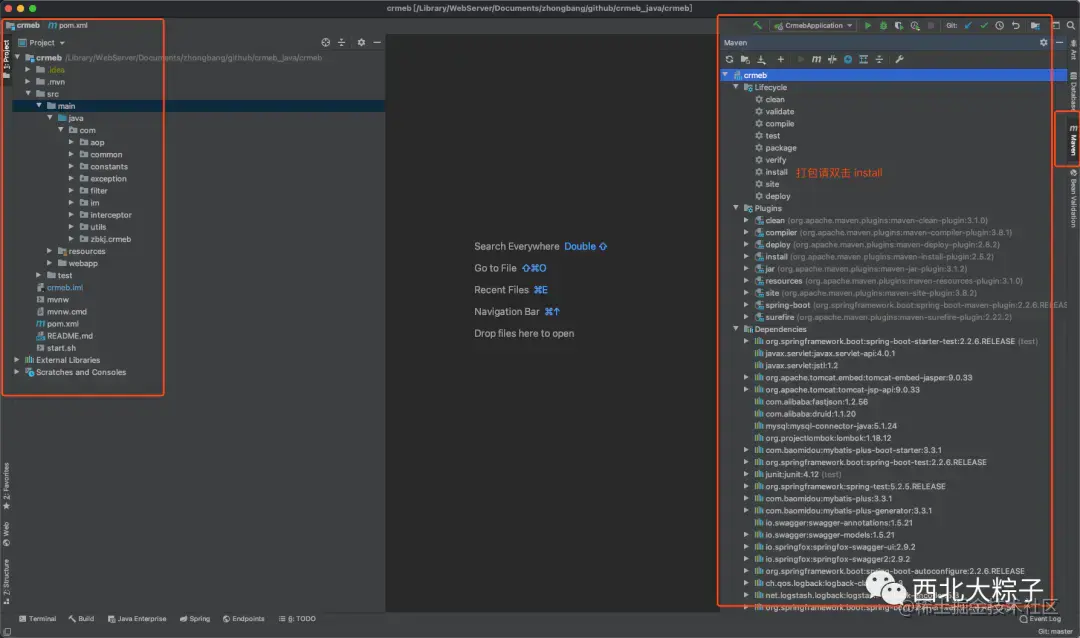Image resolution: width=1080 pixels, height=638 pixels.
Task: Click the Git update project arrow icon
Action: [968, 25]
